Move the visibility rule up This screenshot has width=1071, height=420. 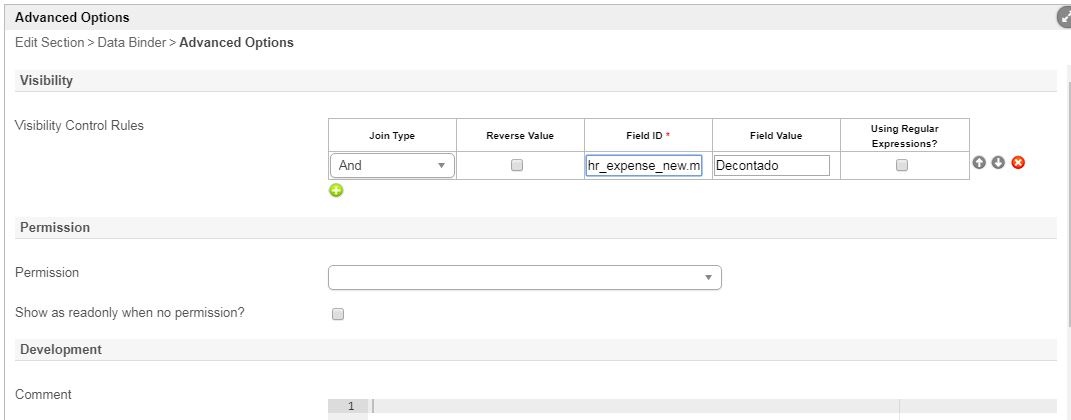pyautogui.click(x=981, y=163)
